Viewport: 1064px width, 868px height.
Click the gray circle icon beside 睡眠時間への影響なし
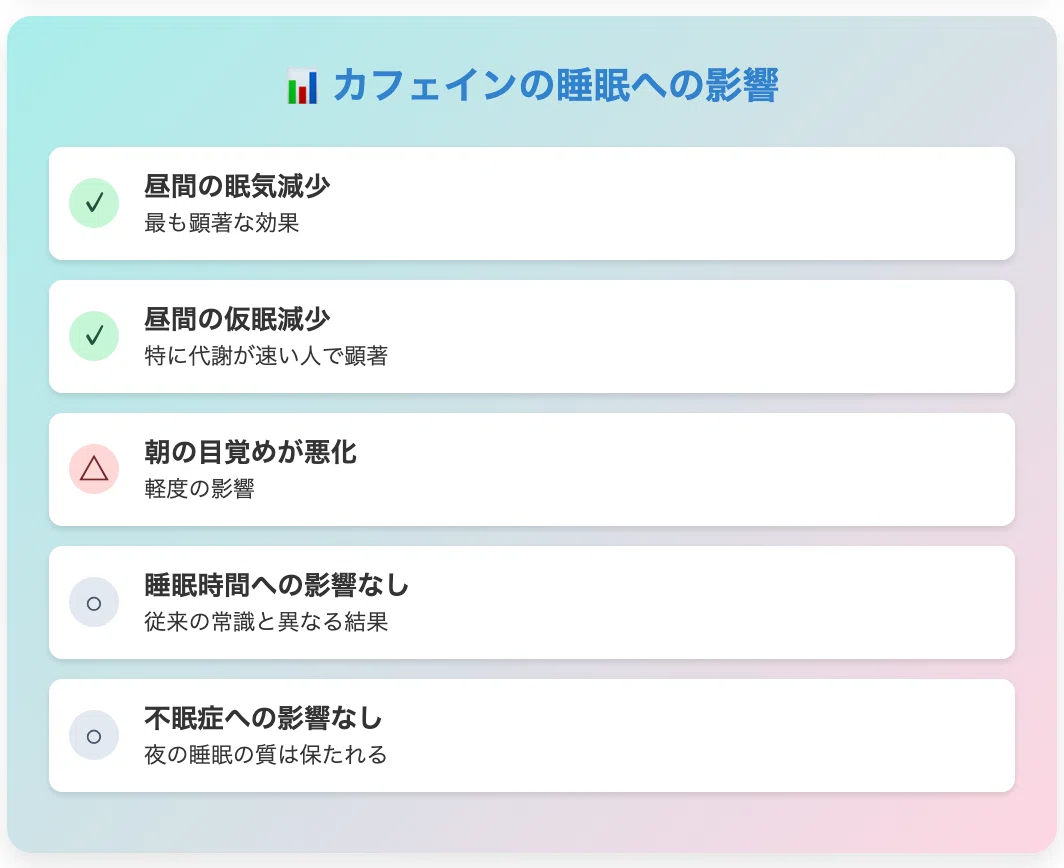coord(94,602)
